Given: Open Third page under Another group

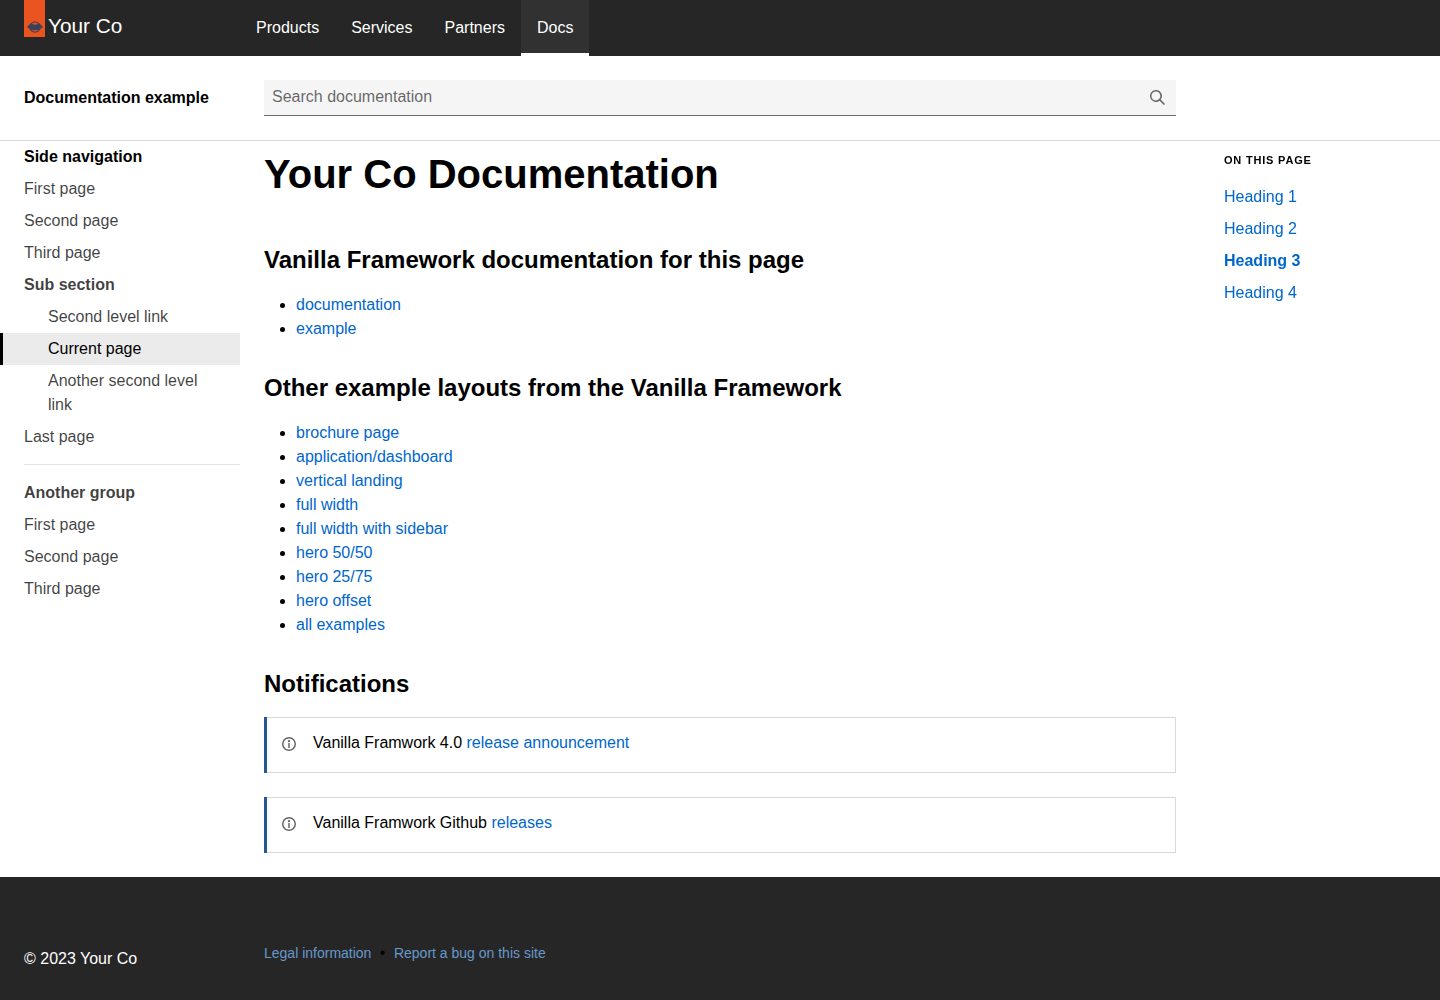Looking at the screenshot, I should tap(62, 588).
